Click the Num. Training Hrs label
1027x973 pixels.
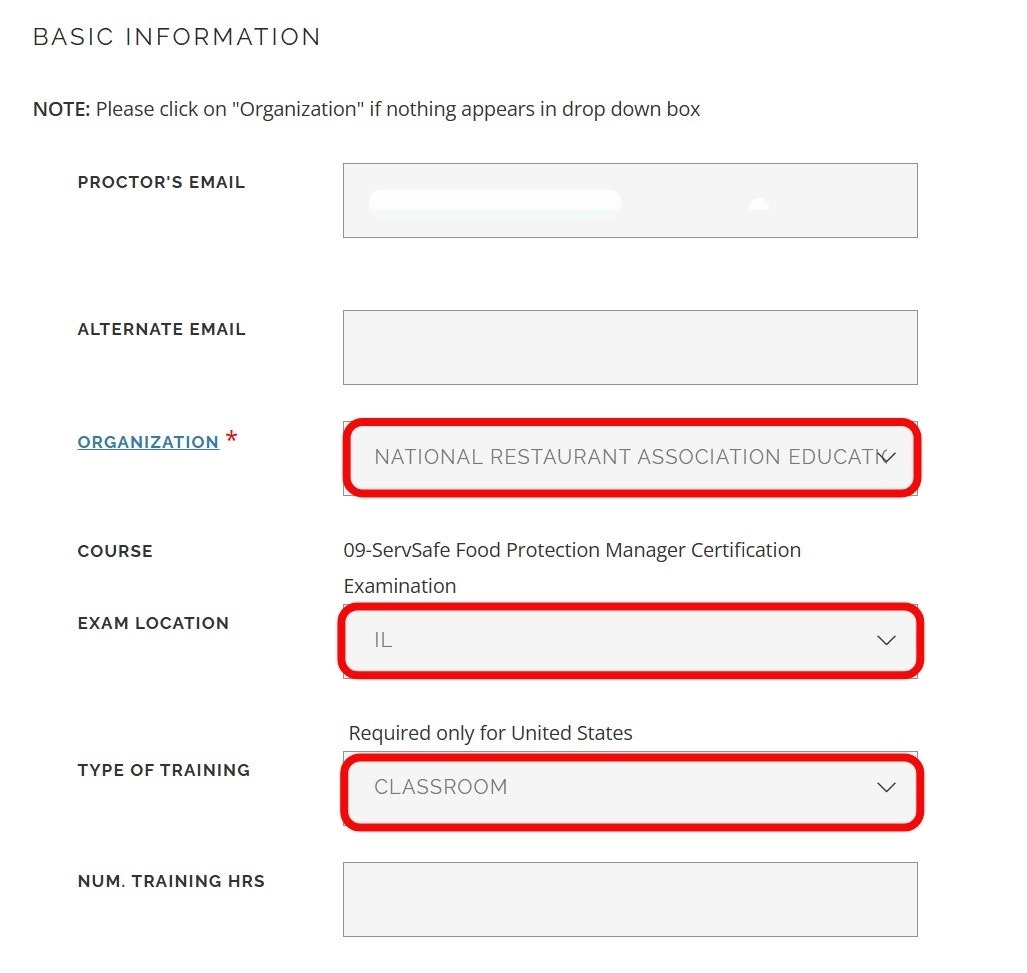(x=171, y=881)
